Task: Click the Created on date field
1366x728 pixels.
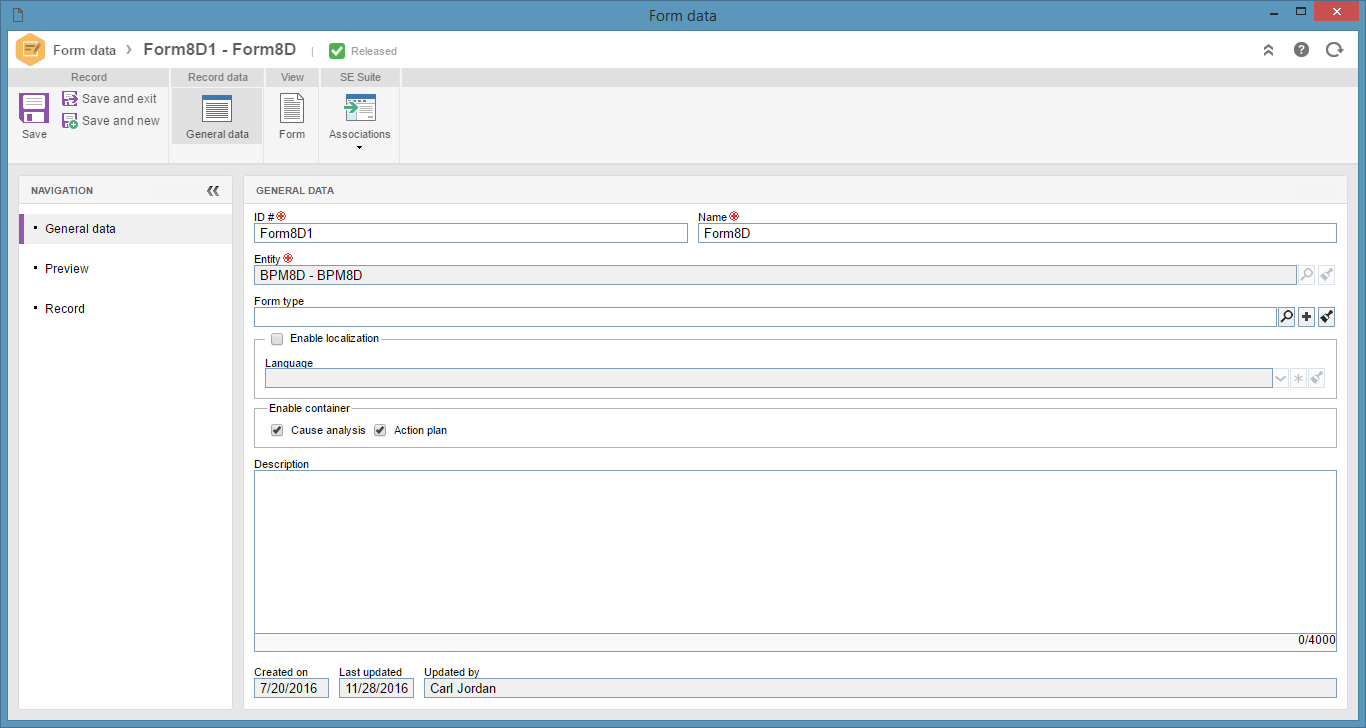Action: coord(291,688)
